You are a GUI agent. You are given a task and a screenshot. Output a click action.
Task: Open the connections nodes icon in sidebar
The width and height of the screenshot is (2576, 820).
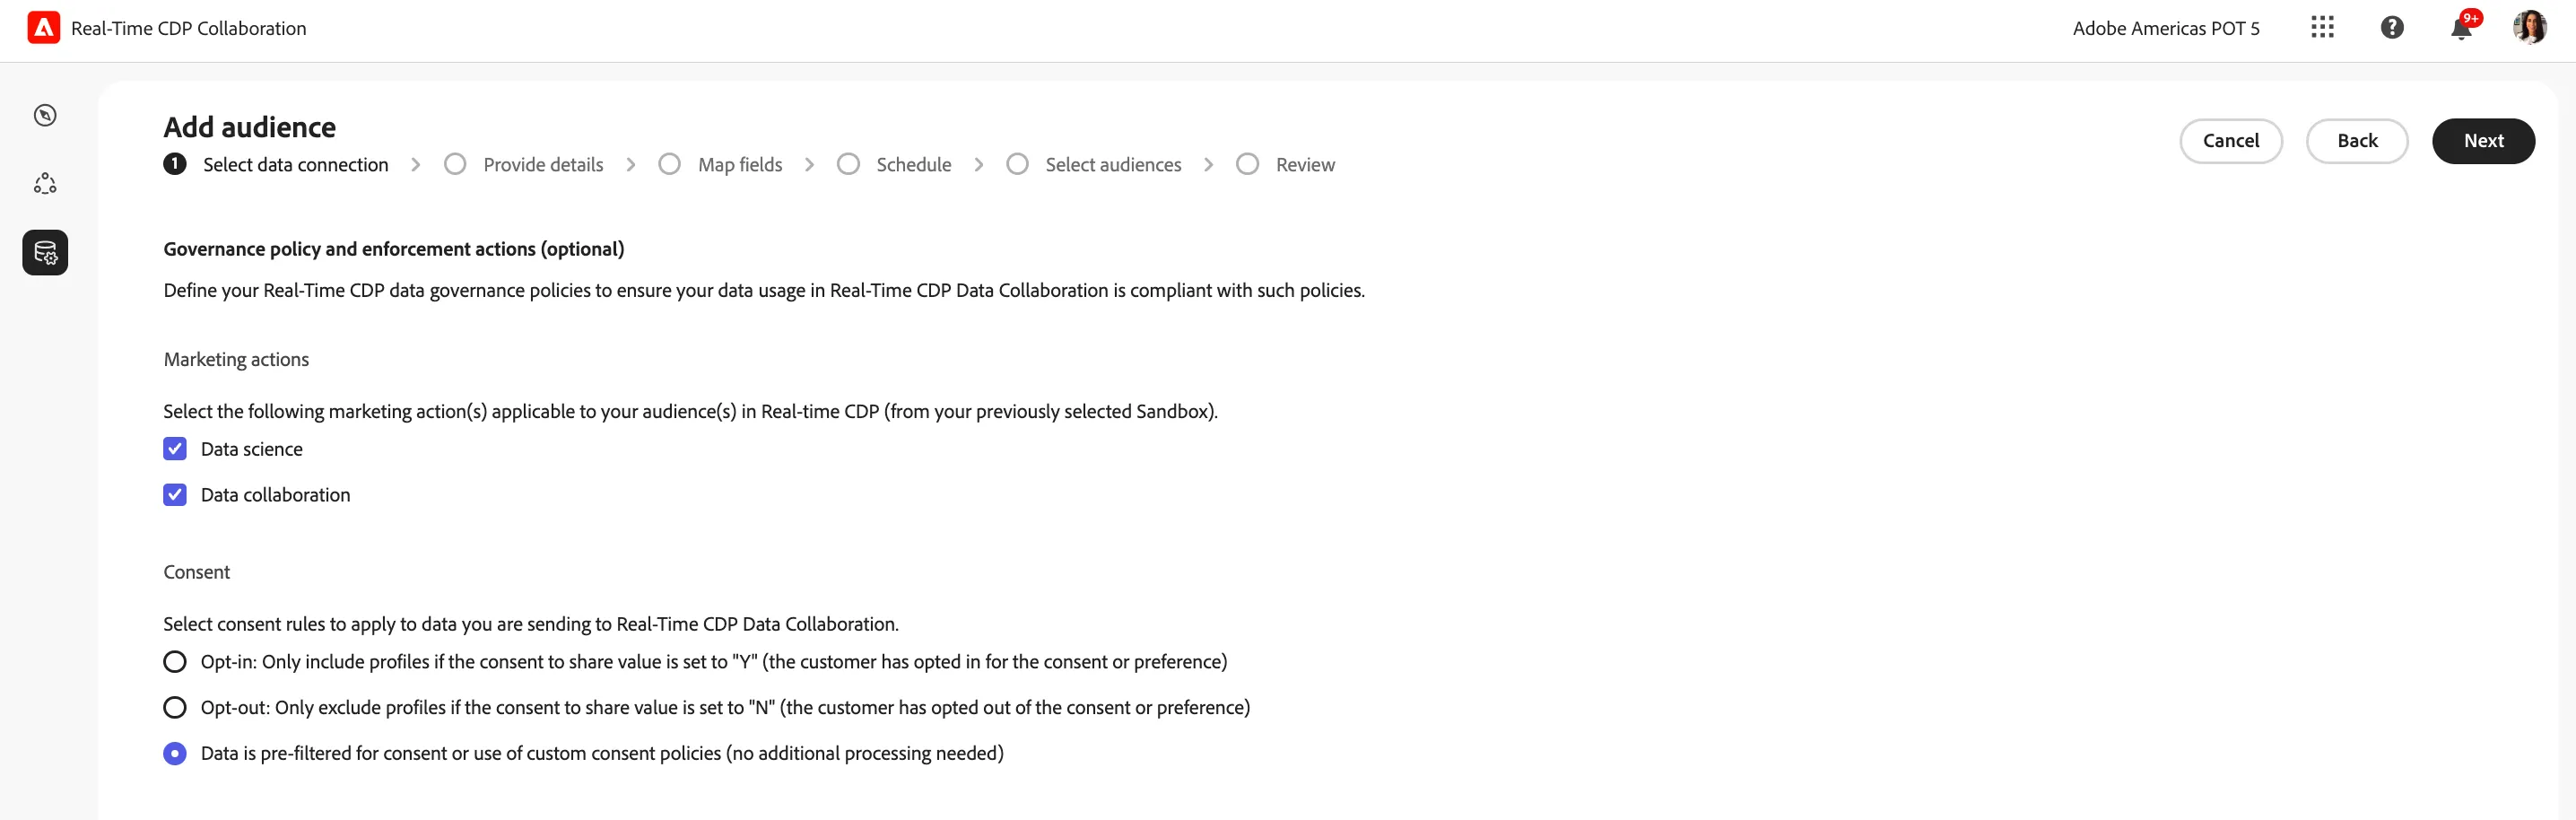tap(45, 184)
